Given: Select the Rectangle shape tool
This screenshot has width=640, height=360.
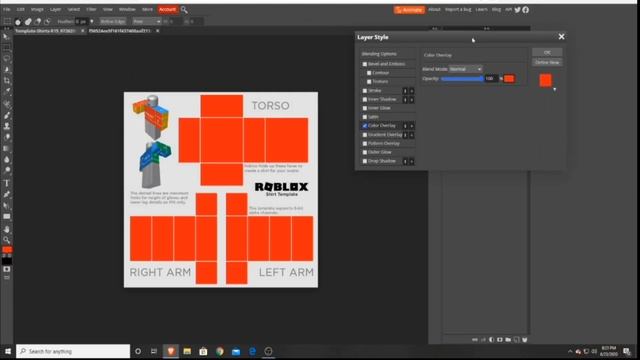Looking at the screenshot, I should coord(7,216).
